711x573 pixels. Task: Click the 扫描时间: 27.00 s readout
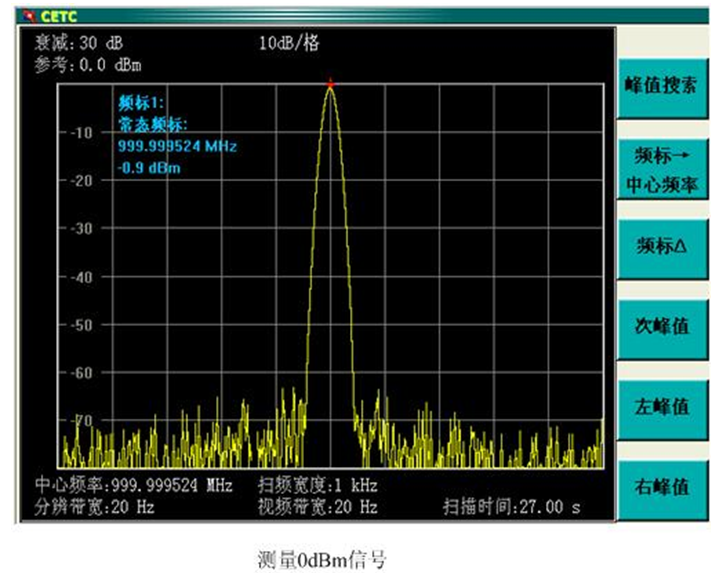coord(513,507)
